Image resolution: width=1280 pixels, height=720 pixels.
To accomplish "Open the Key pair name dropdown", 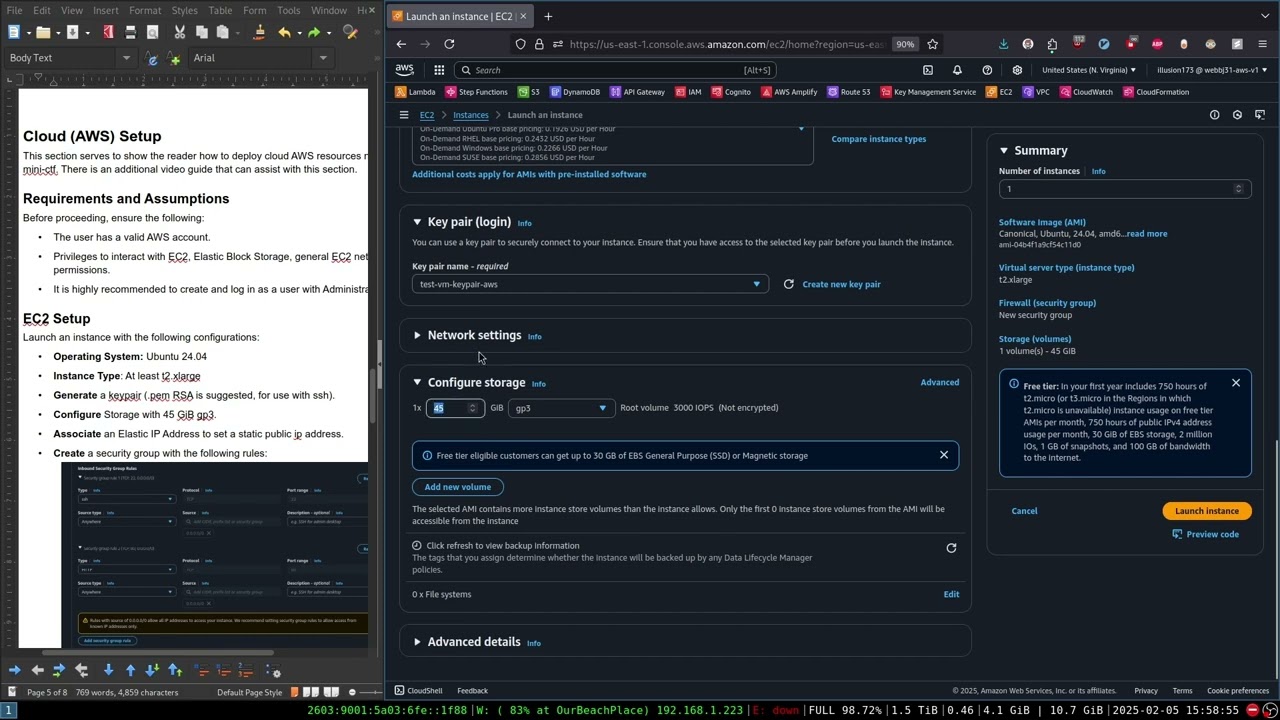I will point(590,284).
